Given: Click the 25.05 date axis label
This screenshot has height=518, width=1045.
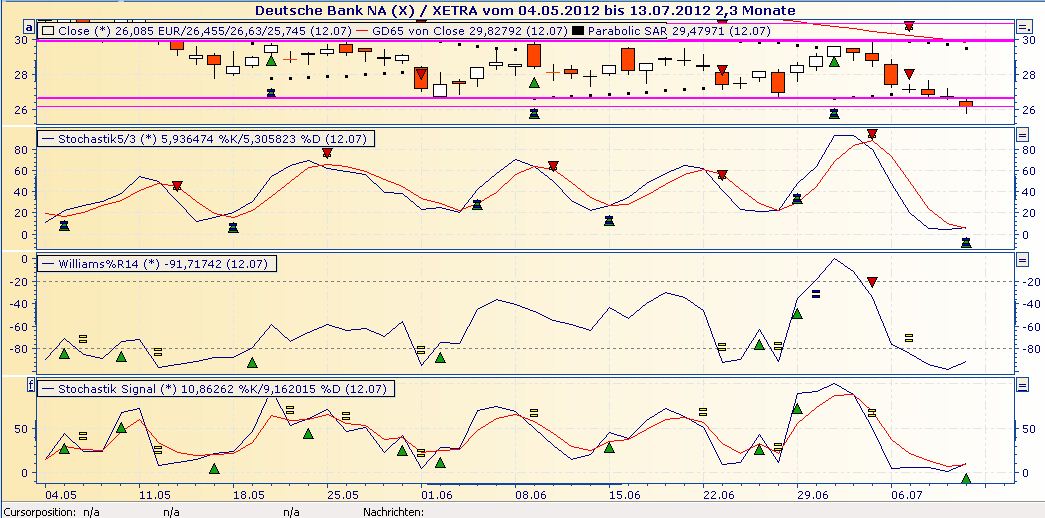Looking at the screenshot, I should pyautogui.click(x=341, y=495).
